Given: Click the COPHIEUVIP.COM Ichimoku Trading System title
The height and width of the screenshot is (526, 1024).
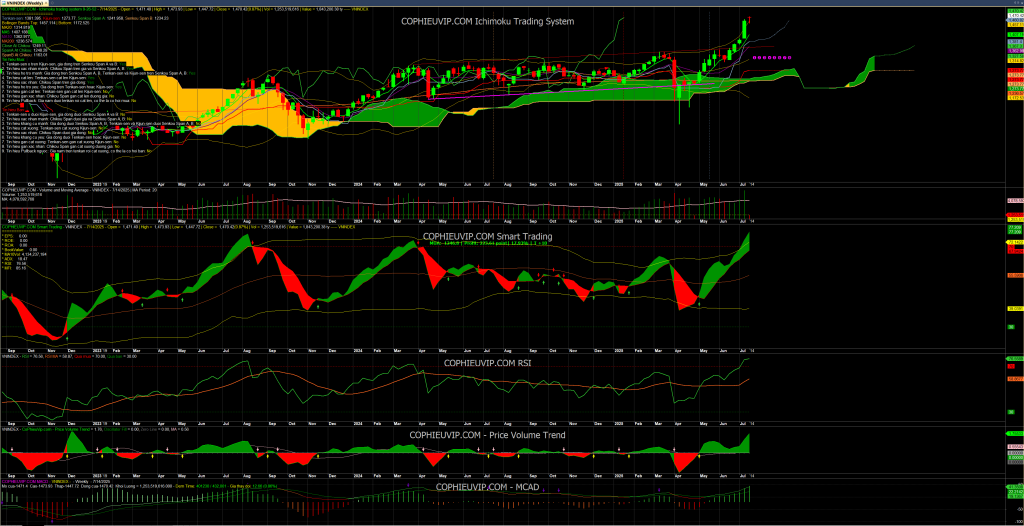Looking at the screenshot, I should click(487, 21).
